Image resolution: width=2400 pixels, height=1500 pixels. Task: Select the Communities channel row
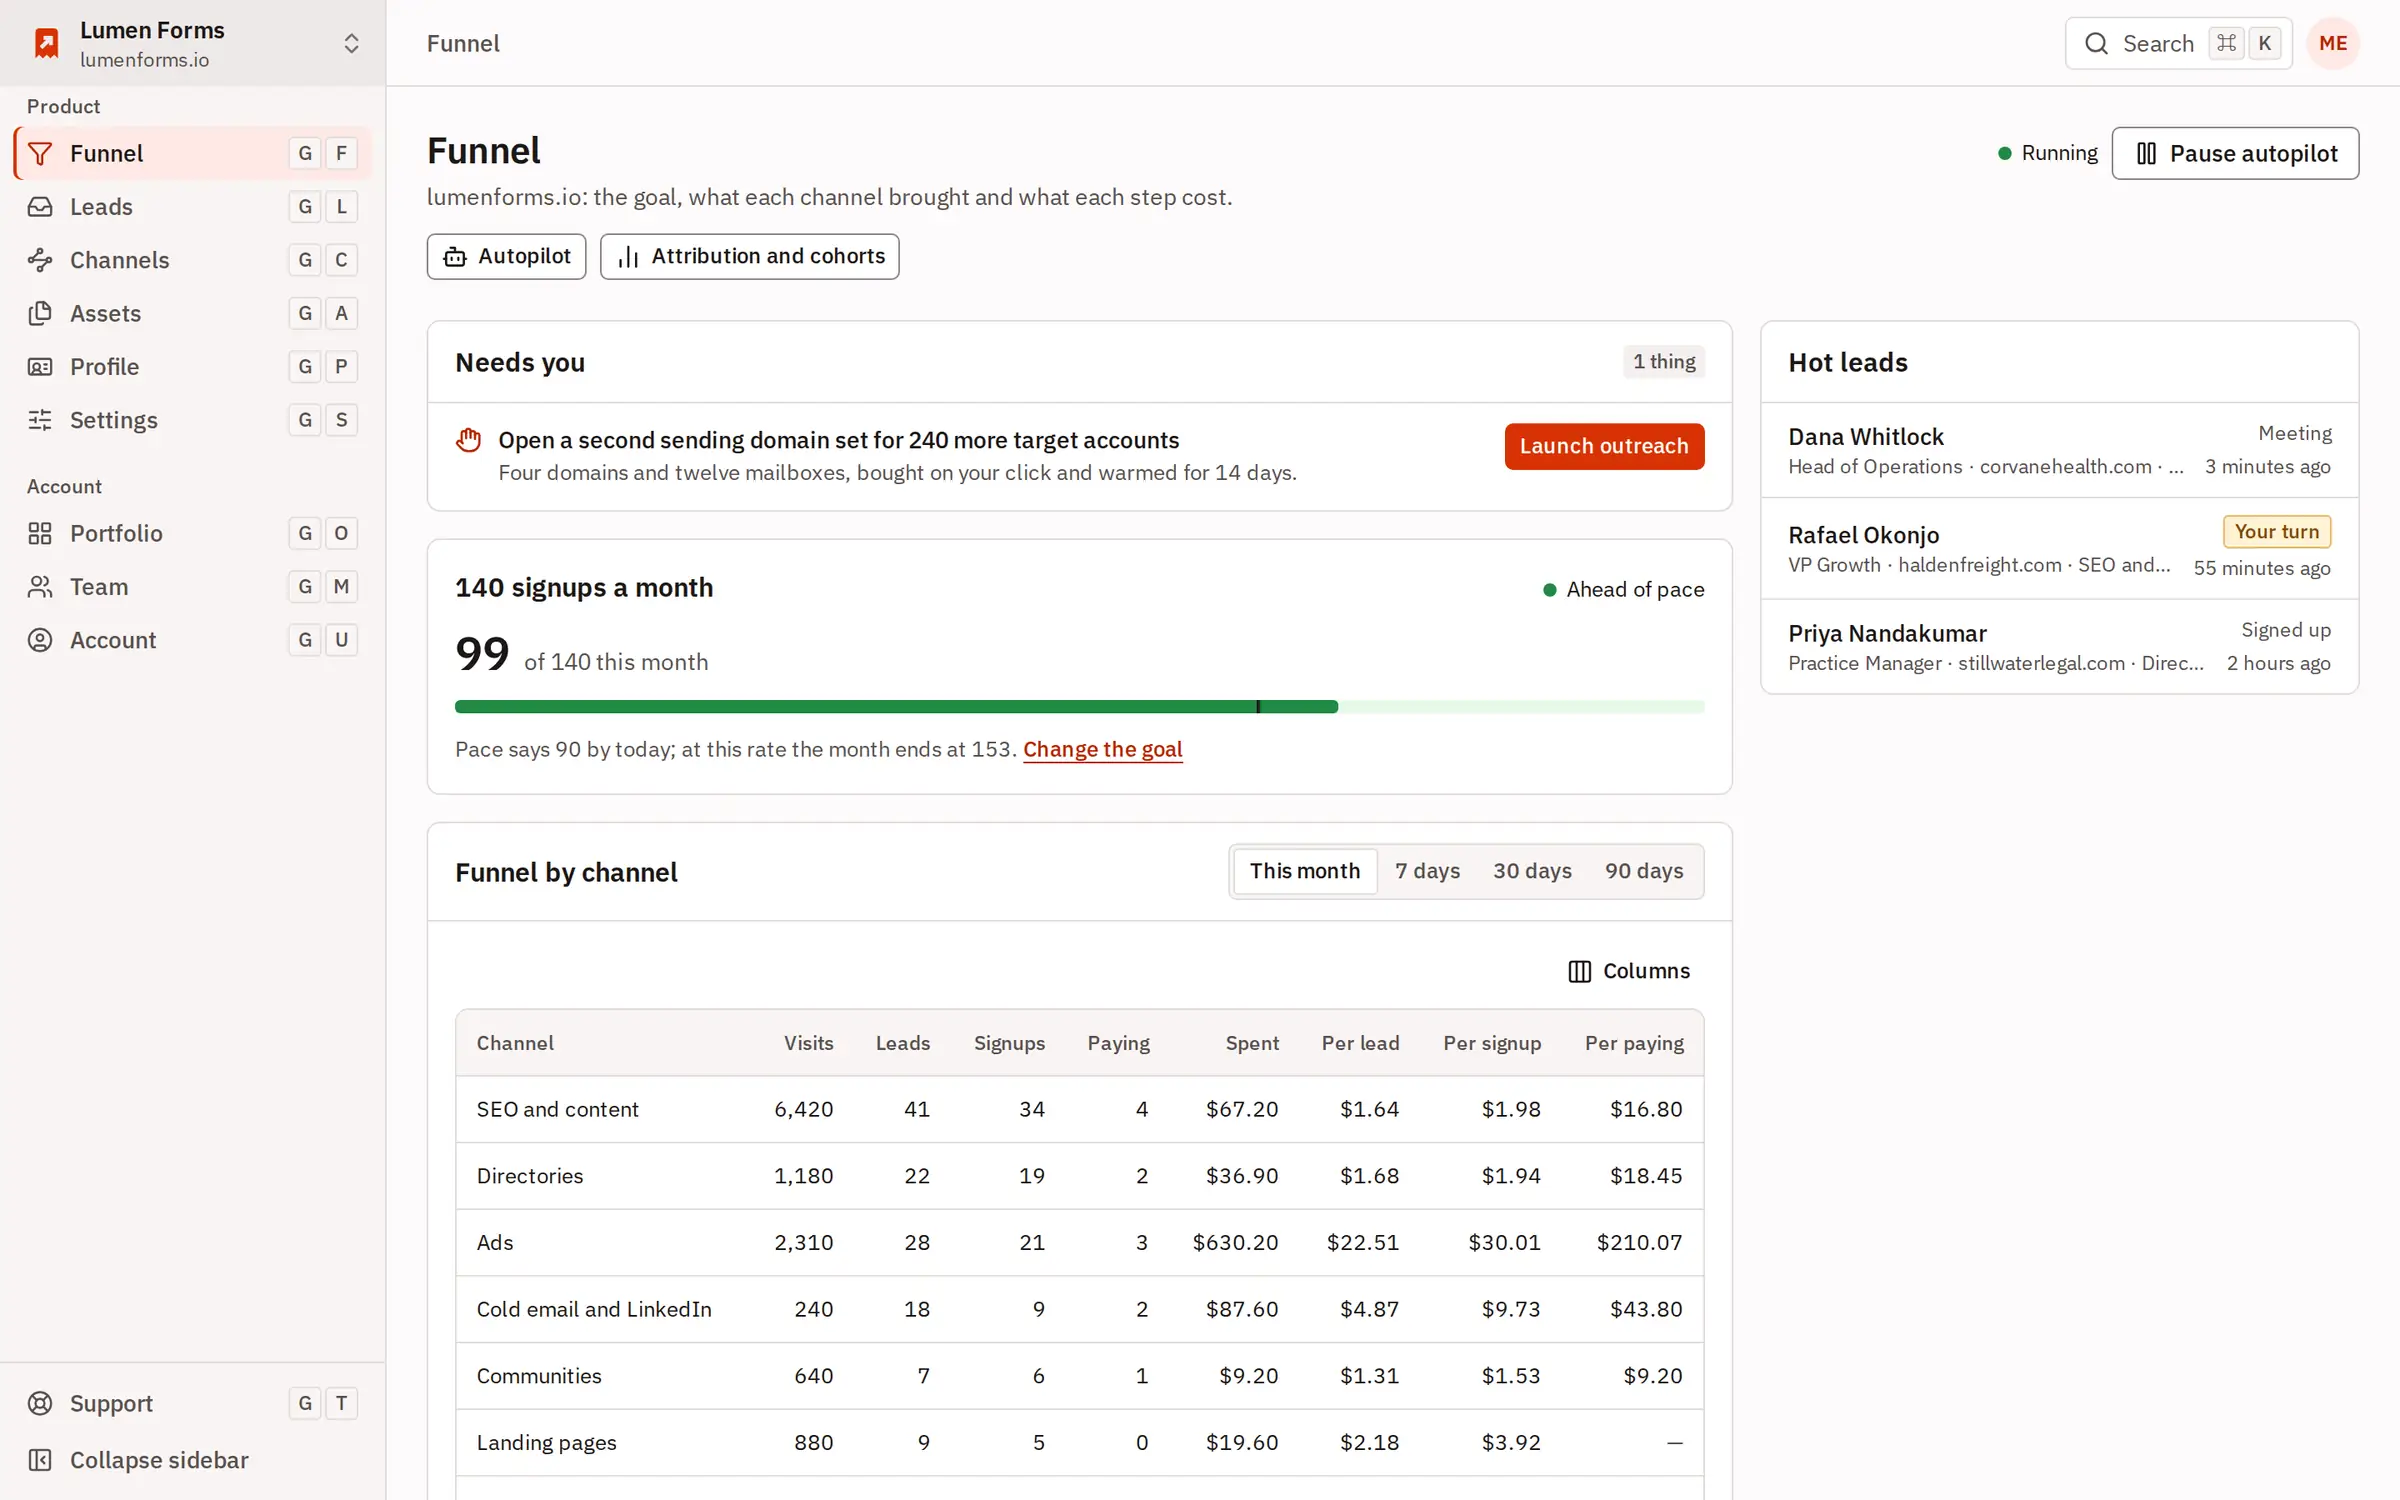1080,1376
